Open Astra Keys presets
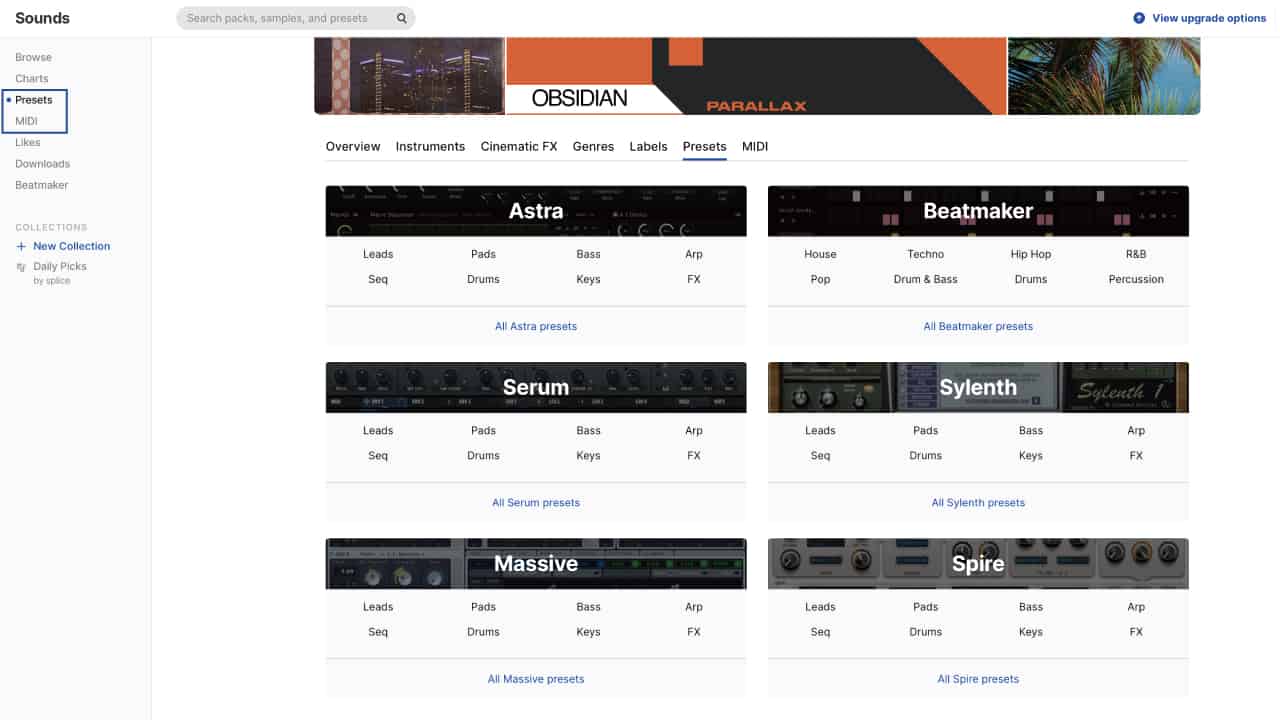 pyautogui.click(x=589, y=279)
